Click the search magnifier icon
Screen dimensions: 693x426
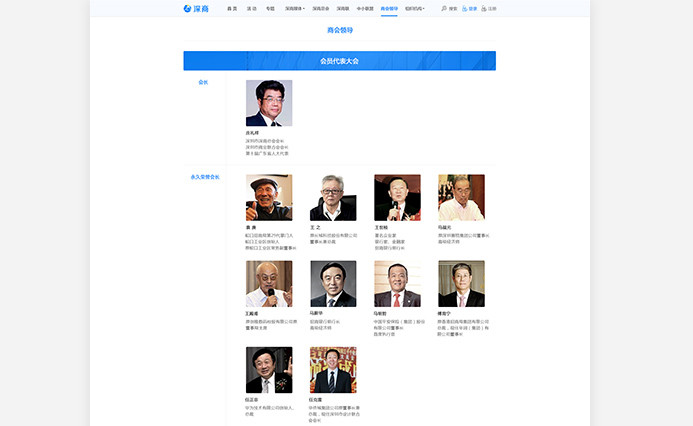tap(444, 8)
